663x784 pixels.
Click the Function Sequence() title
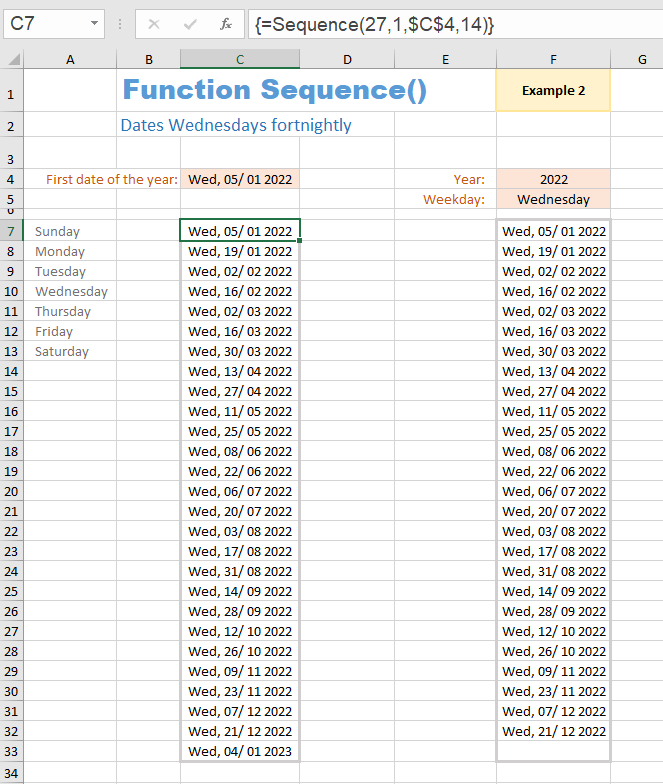pos(274,90)
